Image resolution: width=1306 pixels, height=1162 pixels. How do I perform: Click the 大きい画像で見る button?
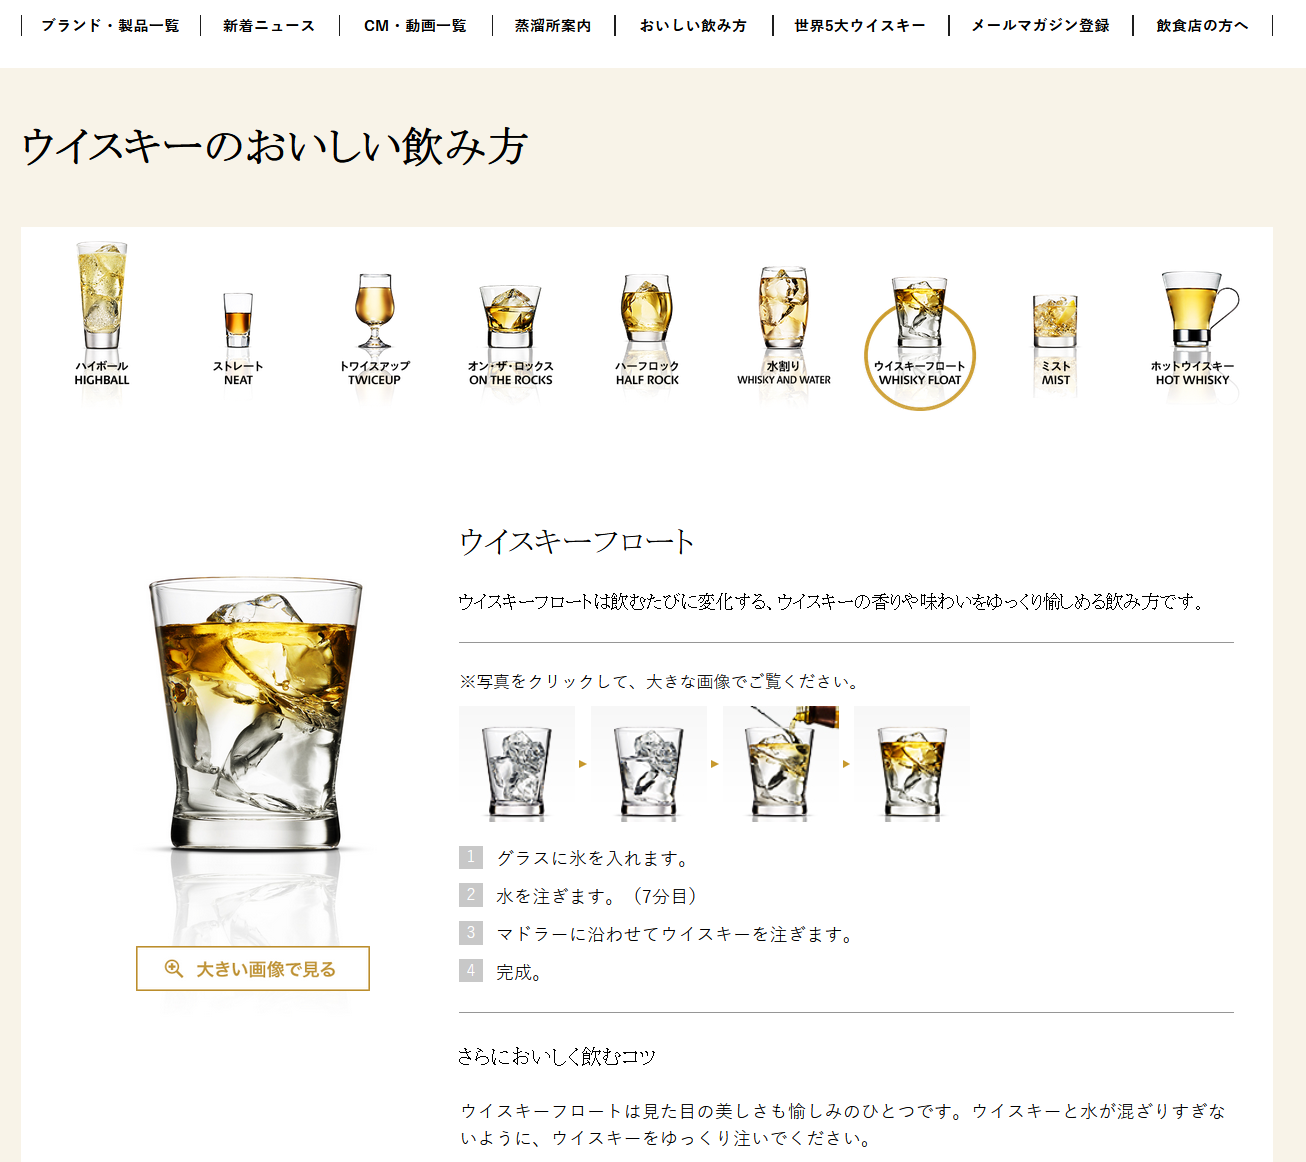point(253,969)
